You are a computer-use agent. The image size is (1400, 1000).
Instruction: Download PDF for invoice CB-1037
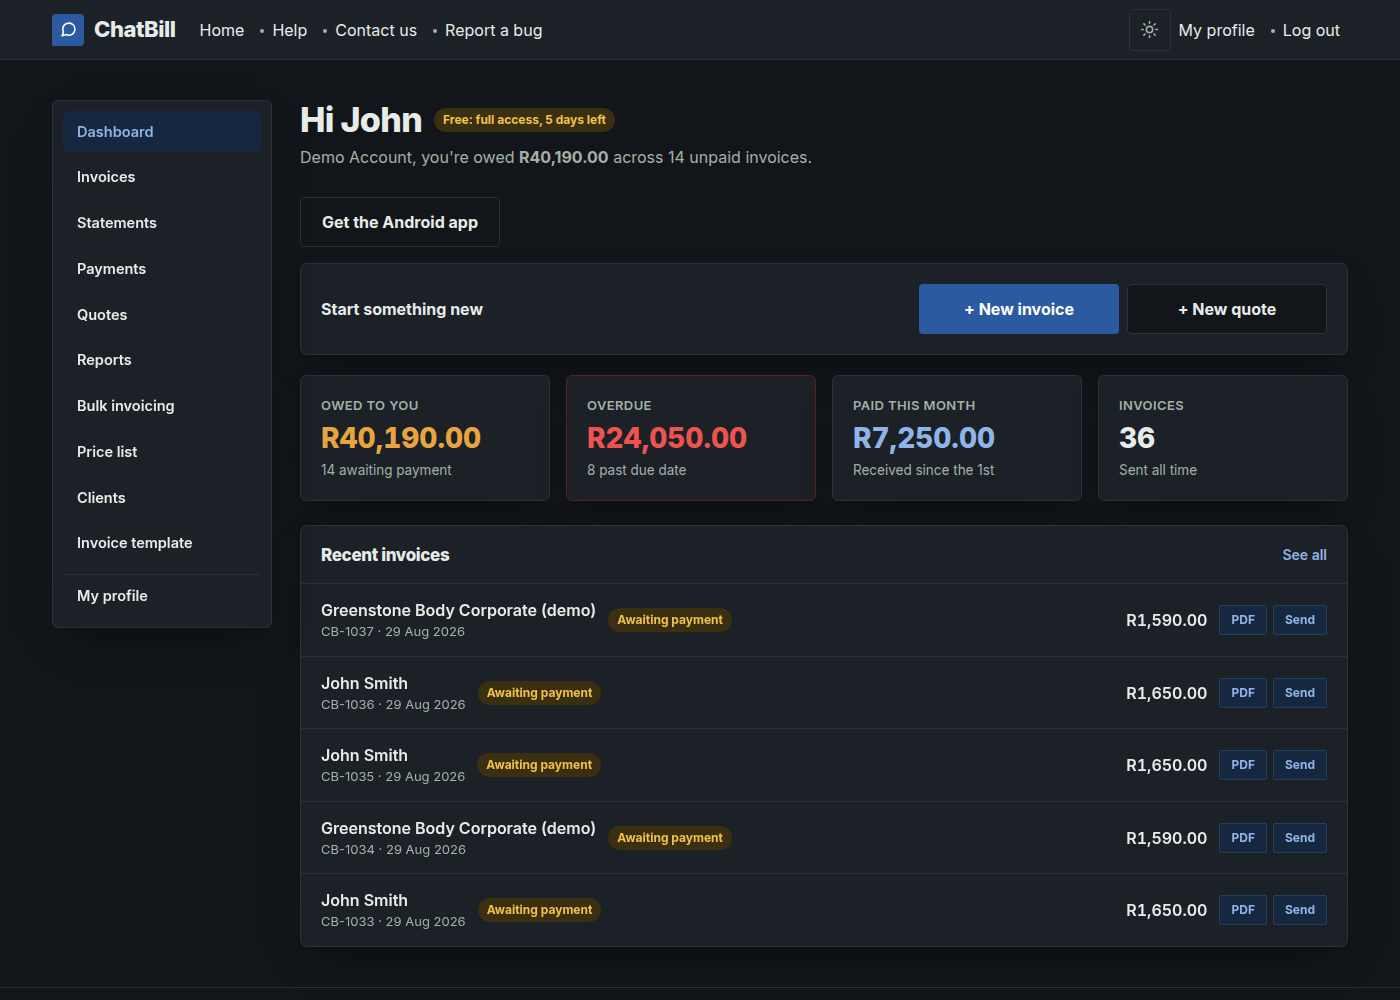click(1243, 620)
